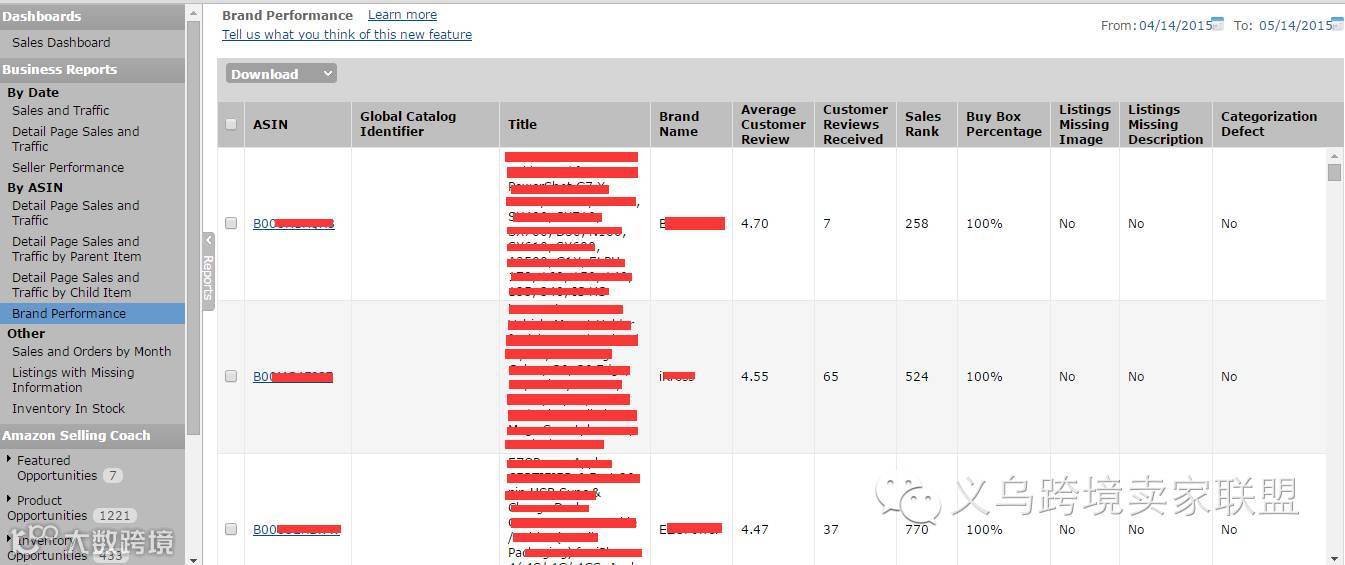Check the row with sales rank 524
The image size is (1345, 565).
pos(231,376)
